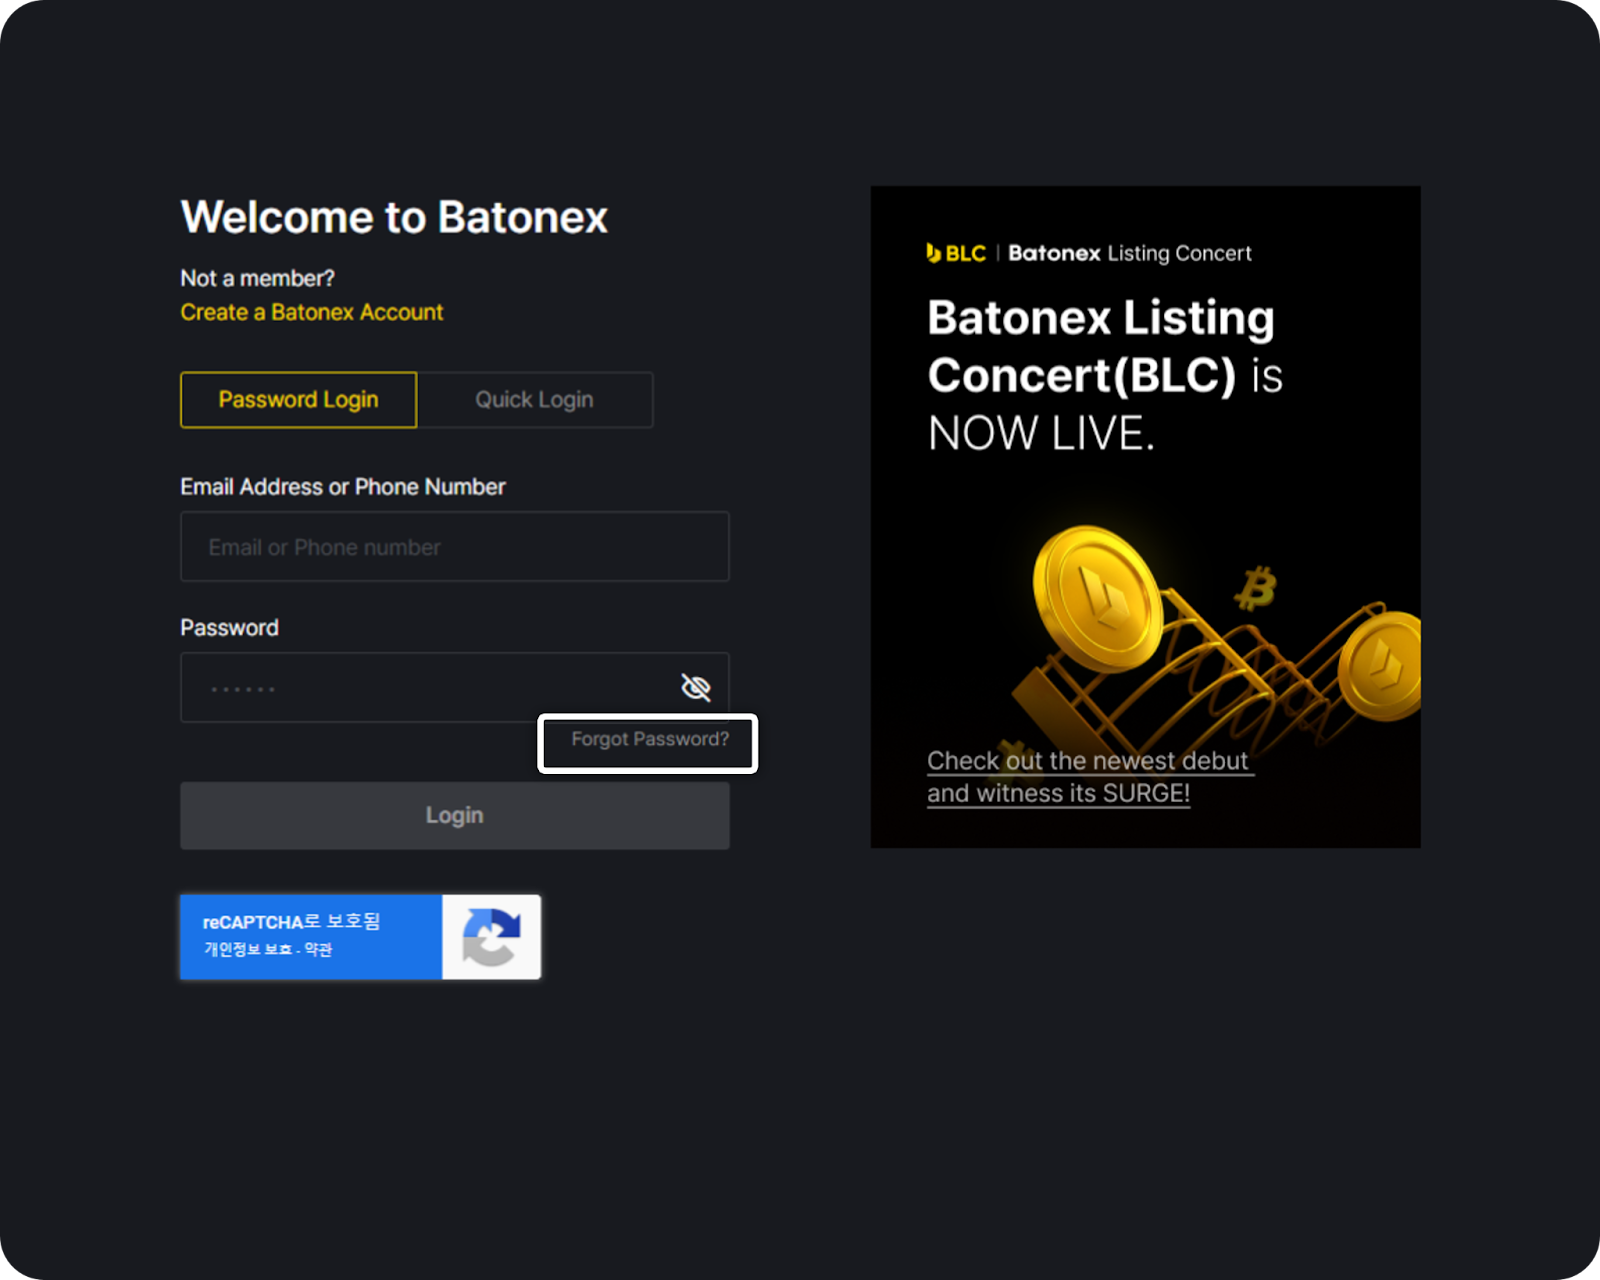
Task: Click the 'Not a member?' text
Action: [257, 278]
